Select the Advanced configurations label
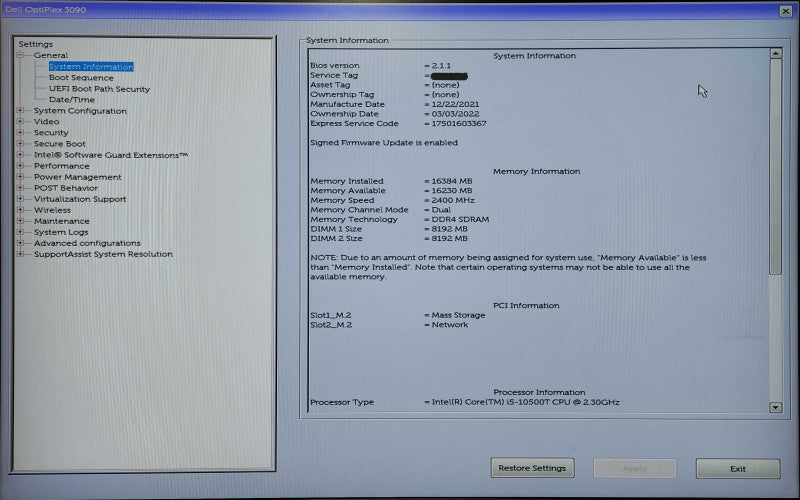The height and width of the screenshot is (500, 800). (x=87, y=243)
